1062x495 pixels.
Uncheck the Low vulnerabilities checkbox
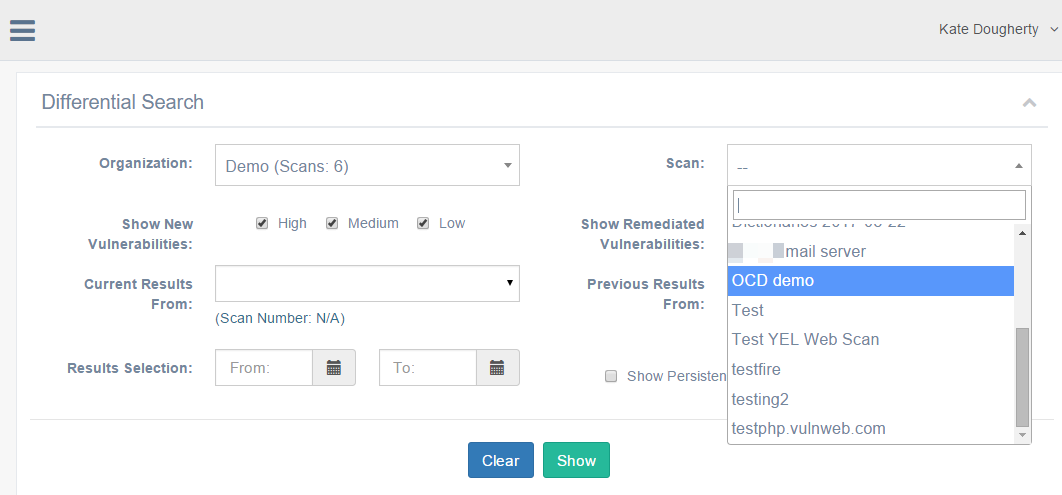coord(423,223)
